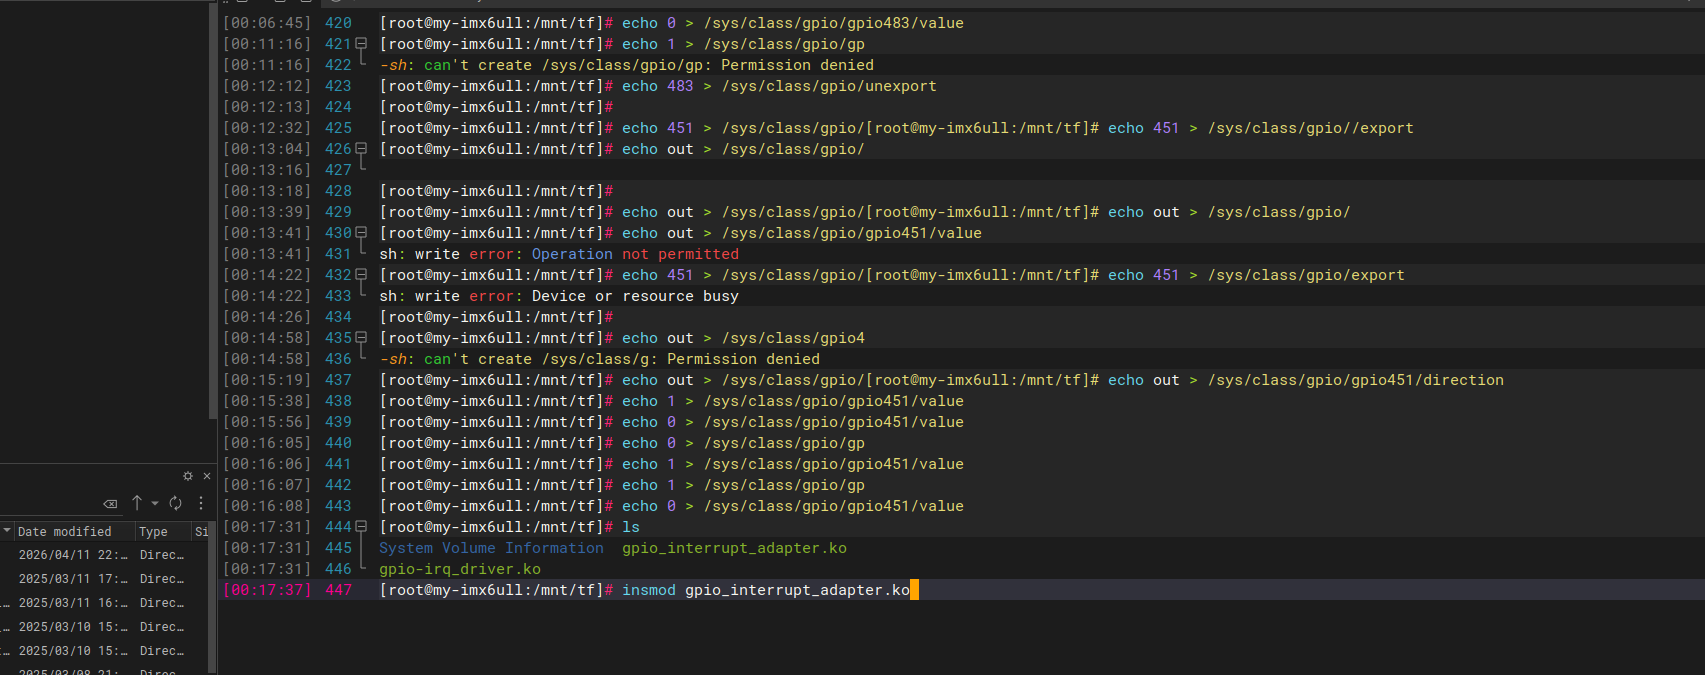Click line 423 unexport command

(779, 86)
